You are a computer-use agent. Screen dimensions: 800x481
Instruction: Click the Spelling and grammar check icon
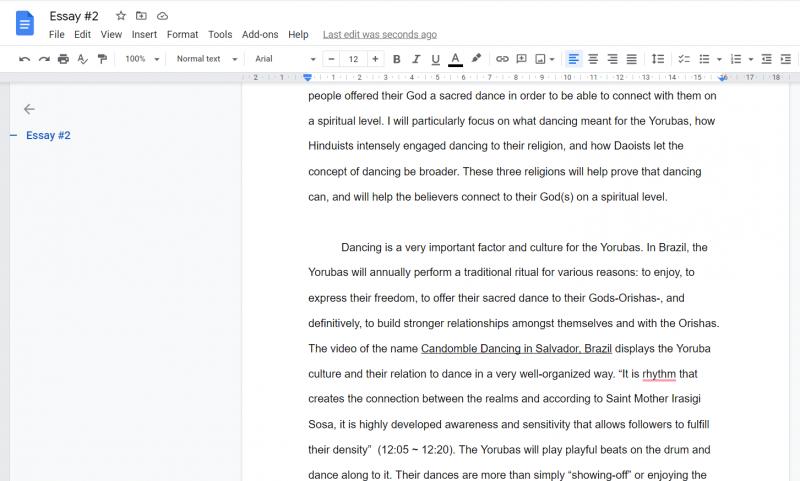point(83,59)
